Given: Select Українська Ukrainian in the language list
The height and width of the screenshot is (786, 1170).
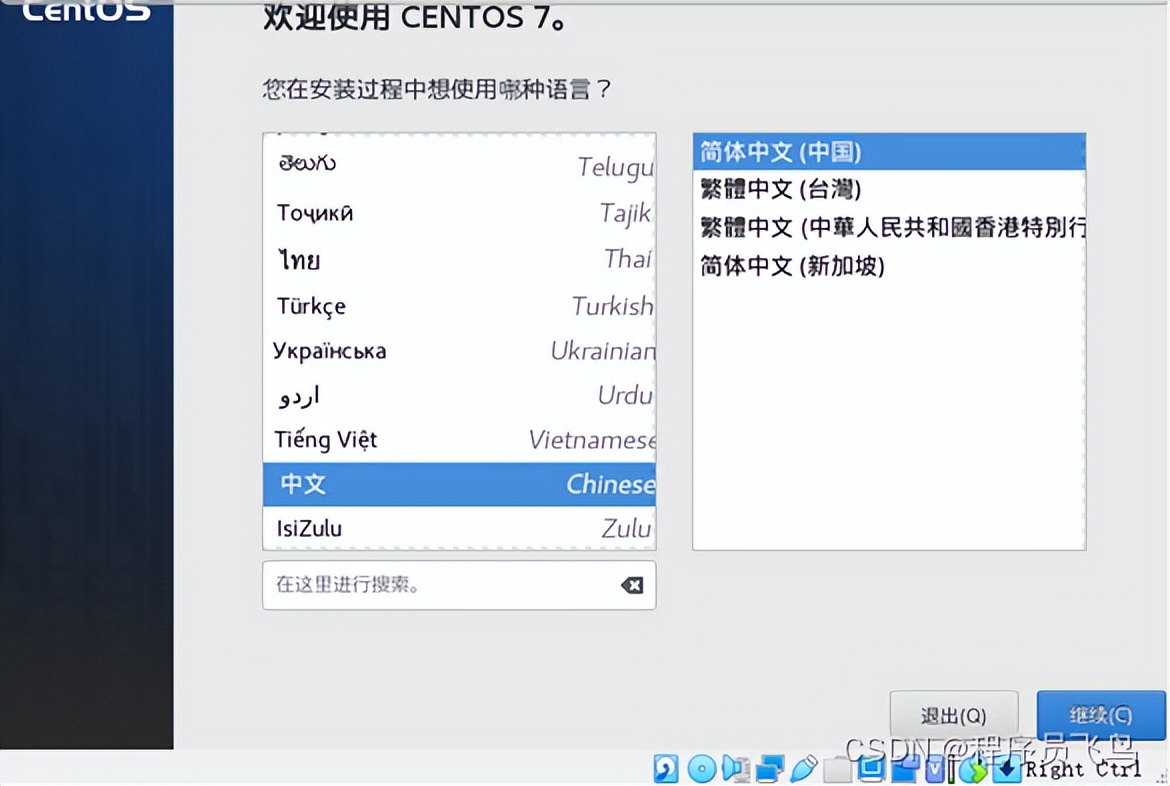Looking at the screenshot, I should [x=459, y=351].
